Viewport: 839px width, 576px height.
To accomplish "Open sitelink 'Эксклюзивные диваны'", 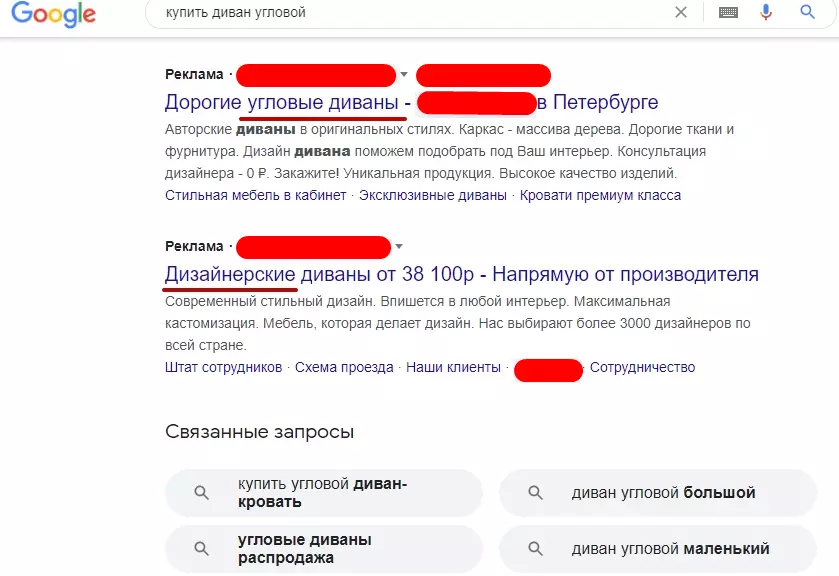I will pyautogui.click(x=432, y=195).
